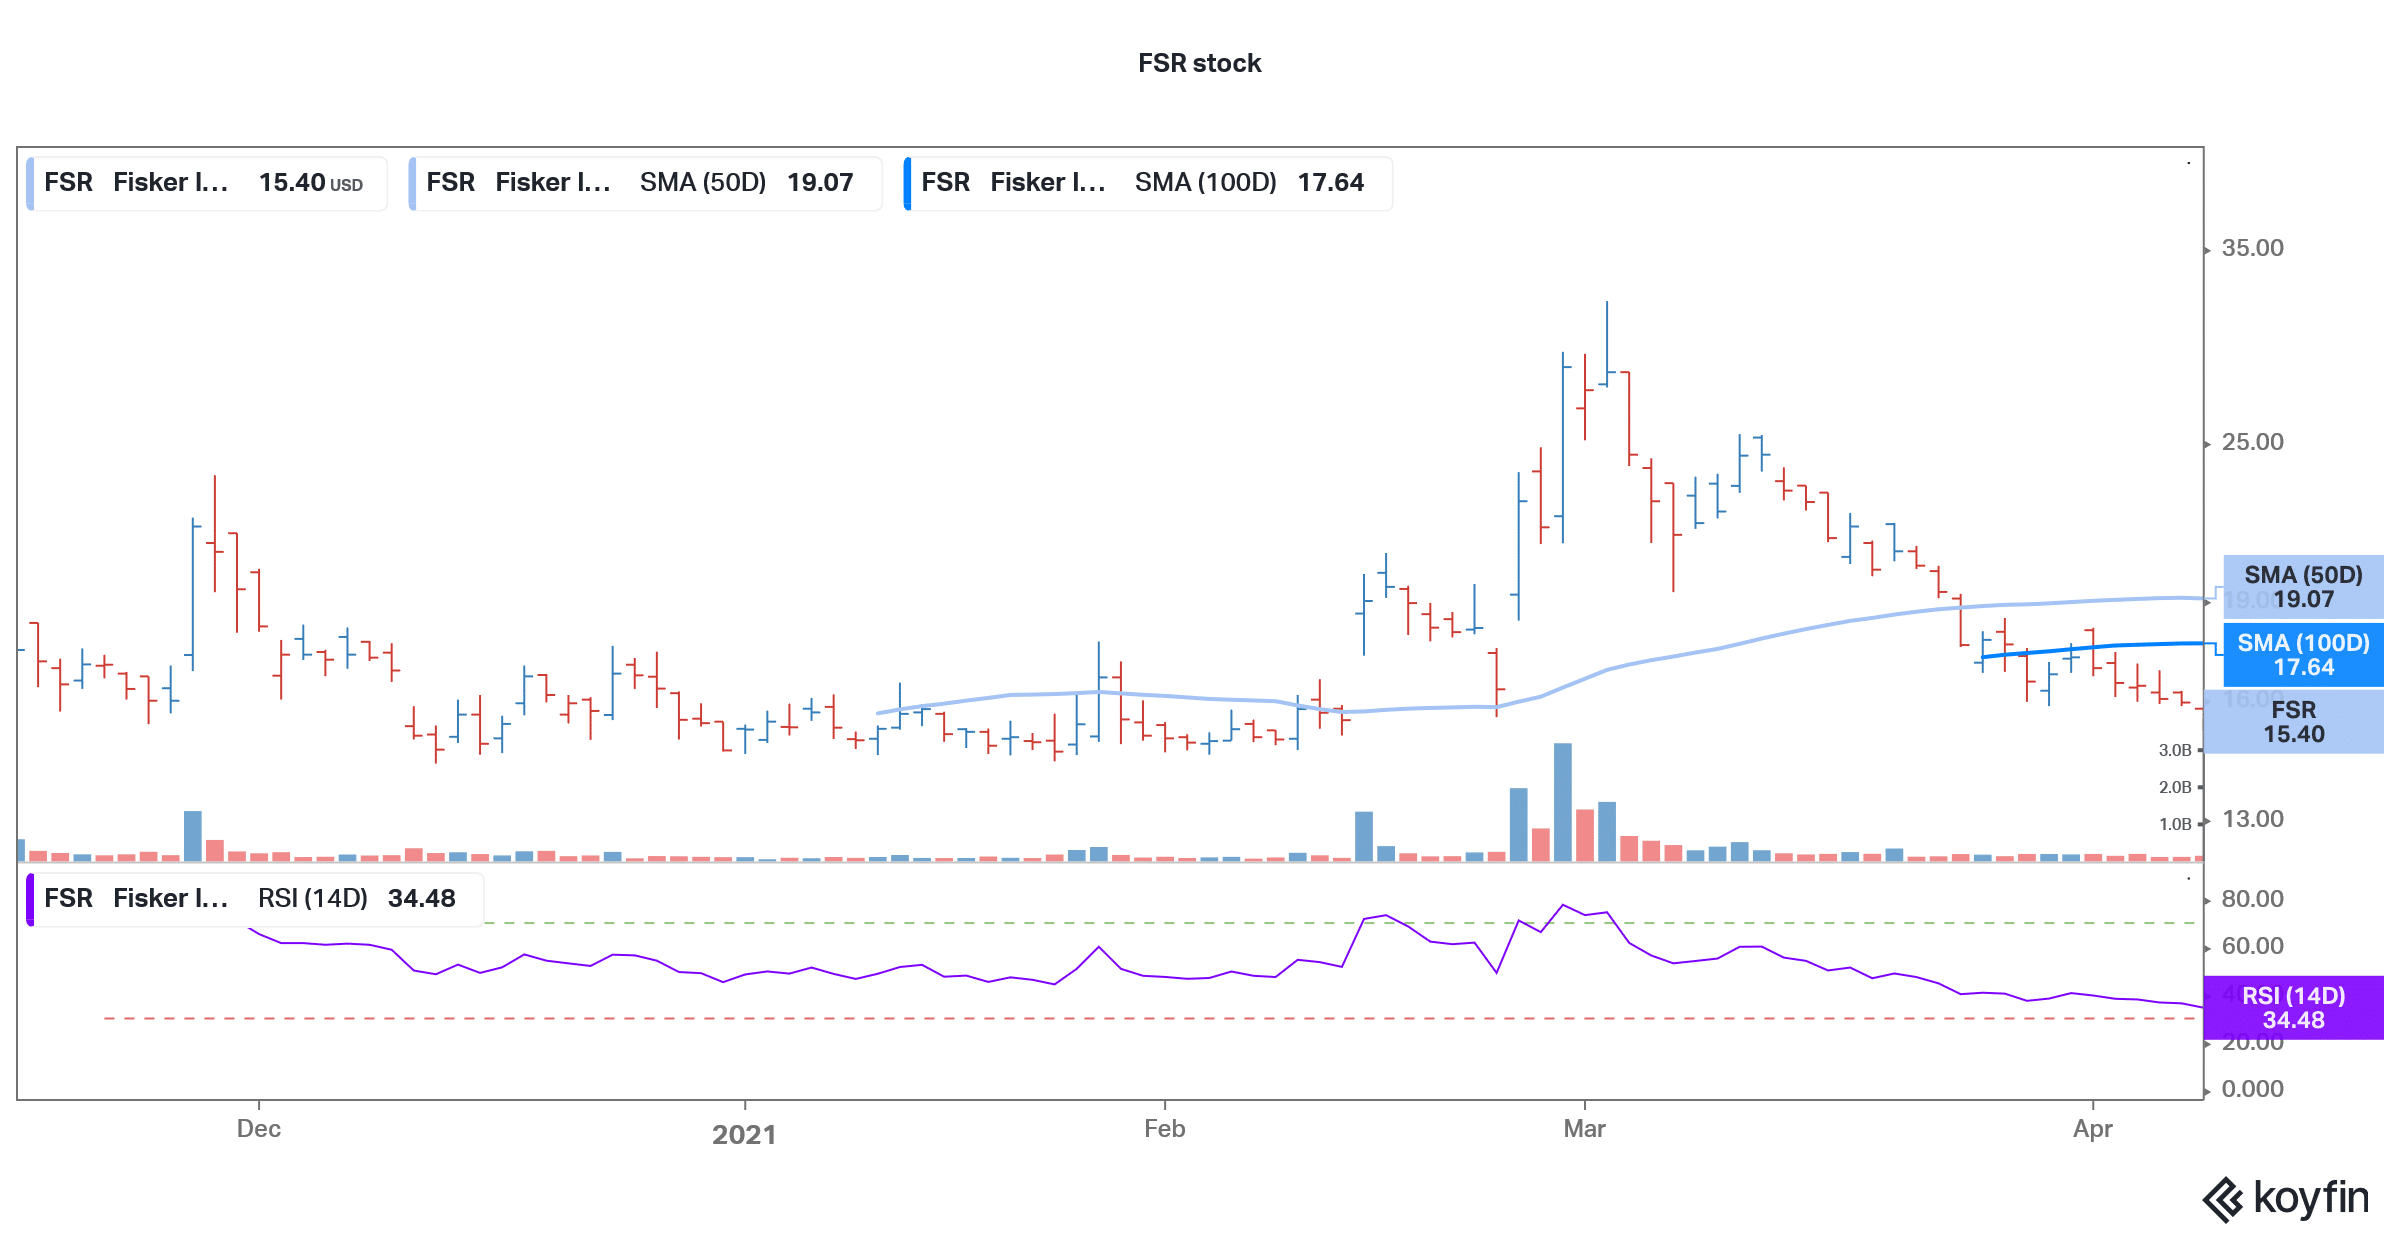Click the Feb date axis label
Image resolution: width=2400 pixels, height=1240 pixels.
click(x=1164, y=1129)
